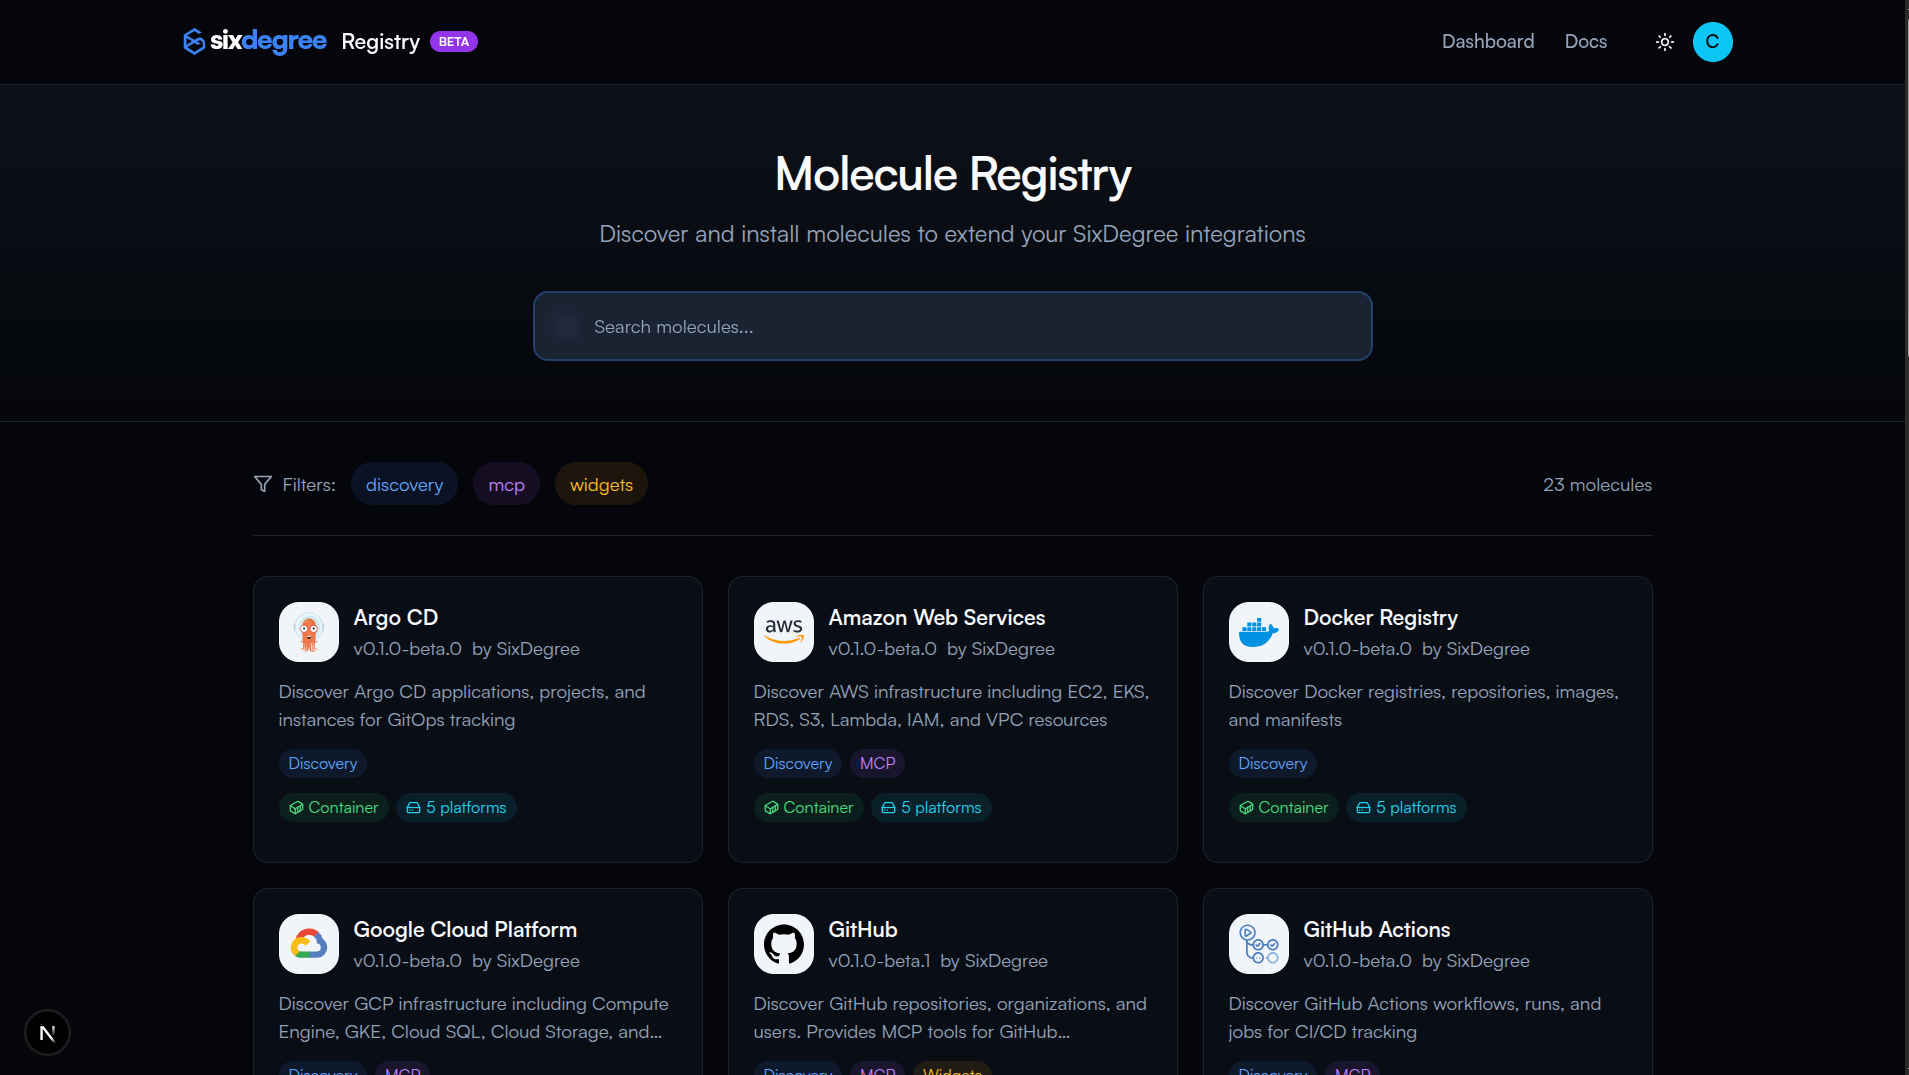Open the Google Cloud Platform logo icon

(x=308, y=943)
